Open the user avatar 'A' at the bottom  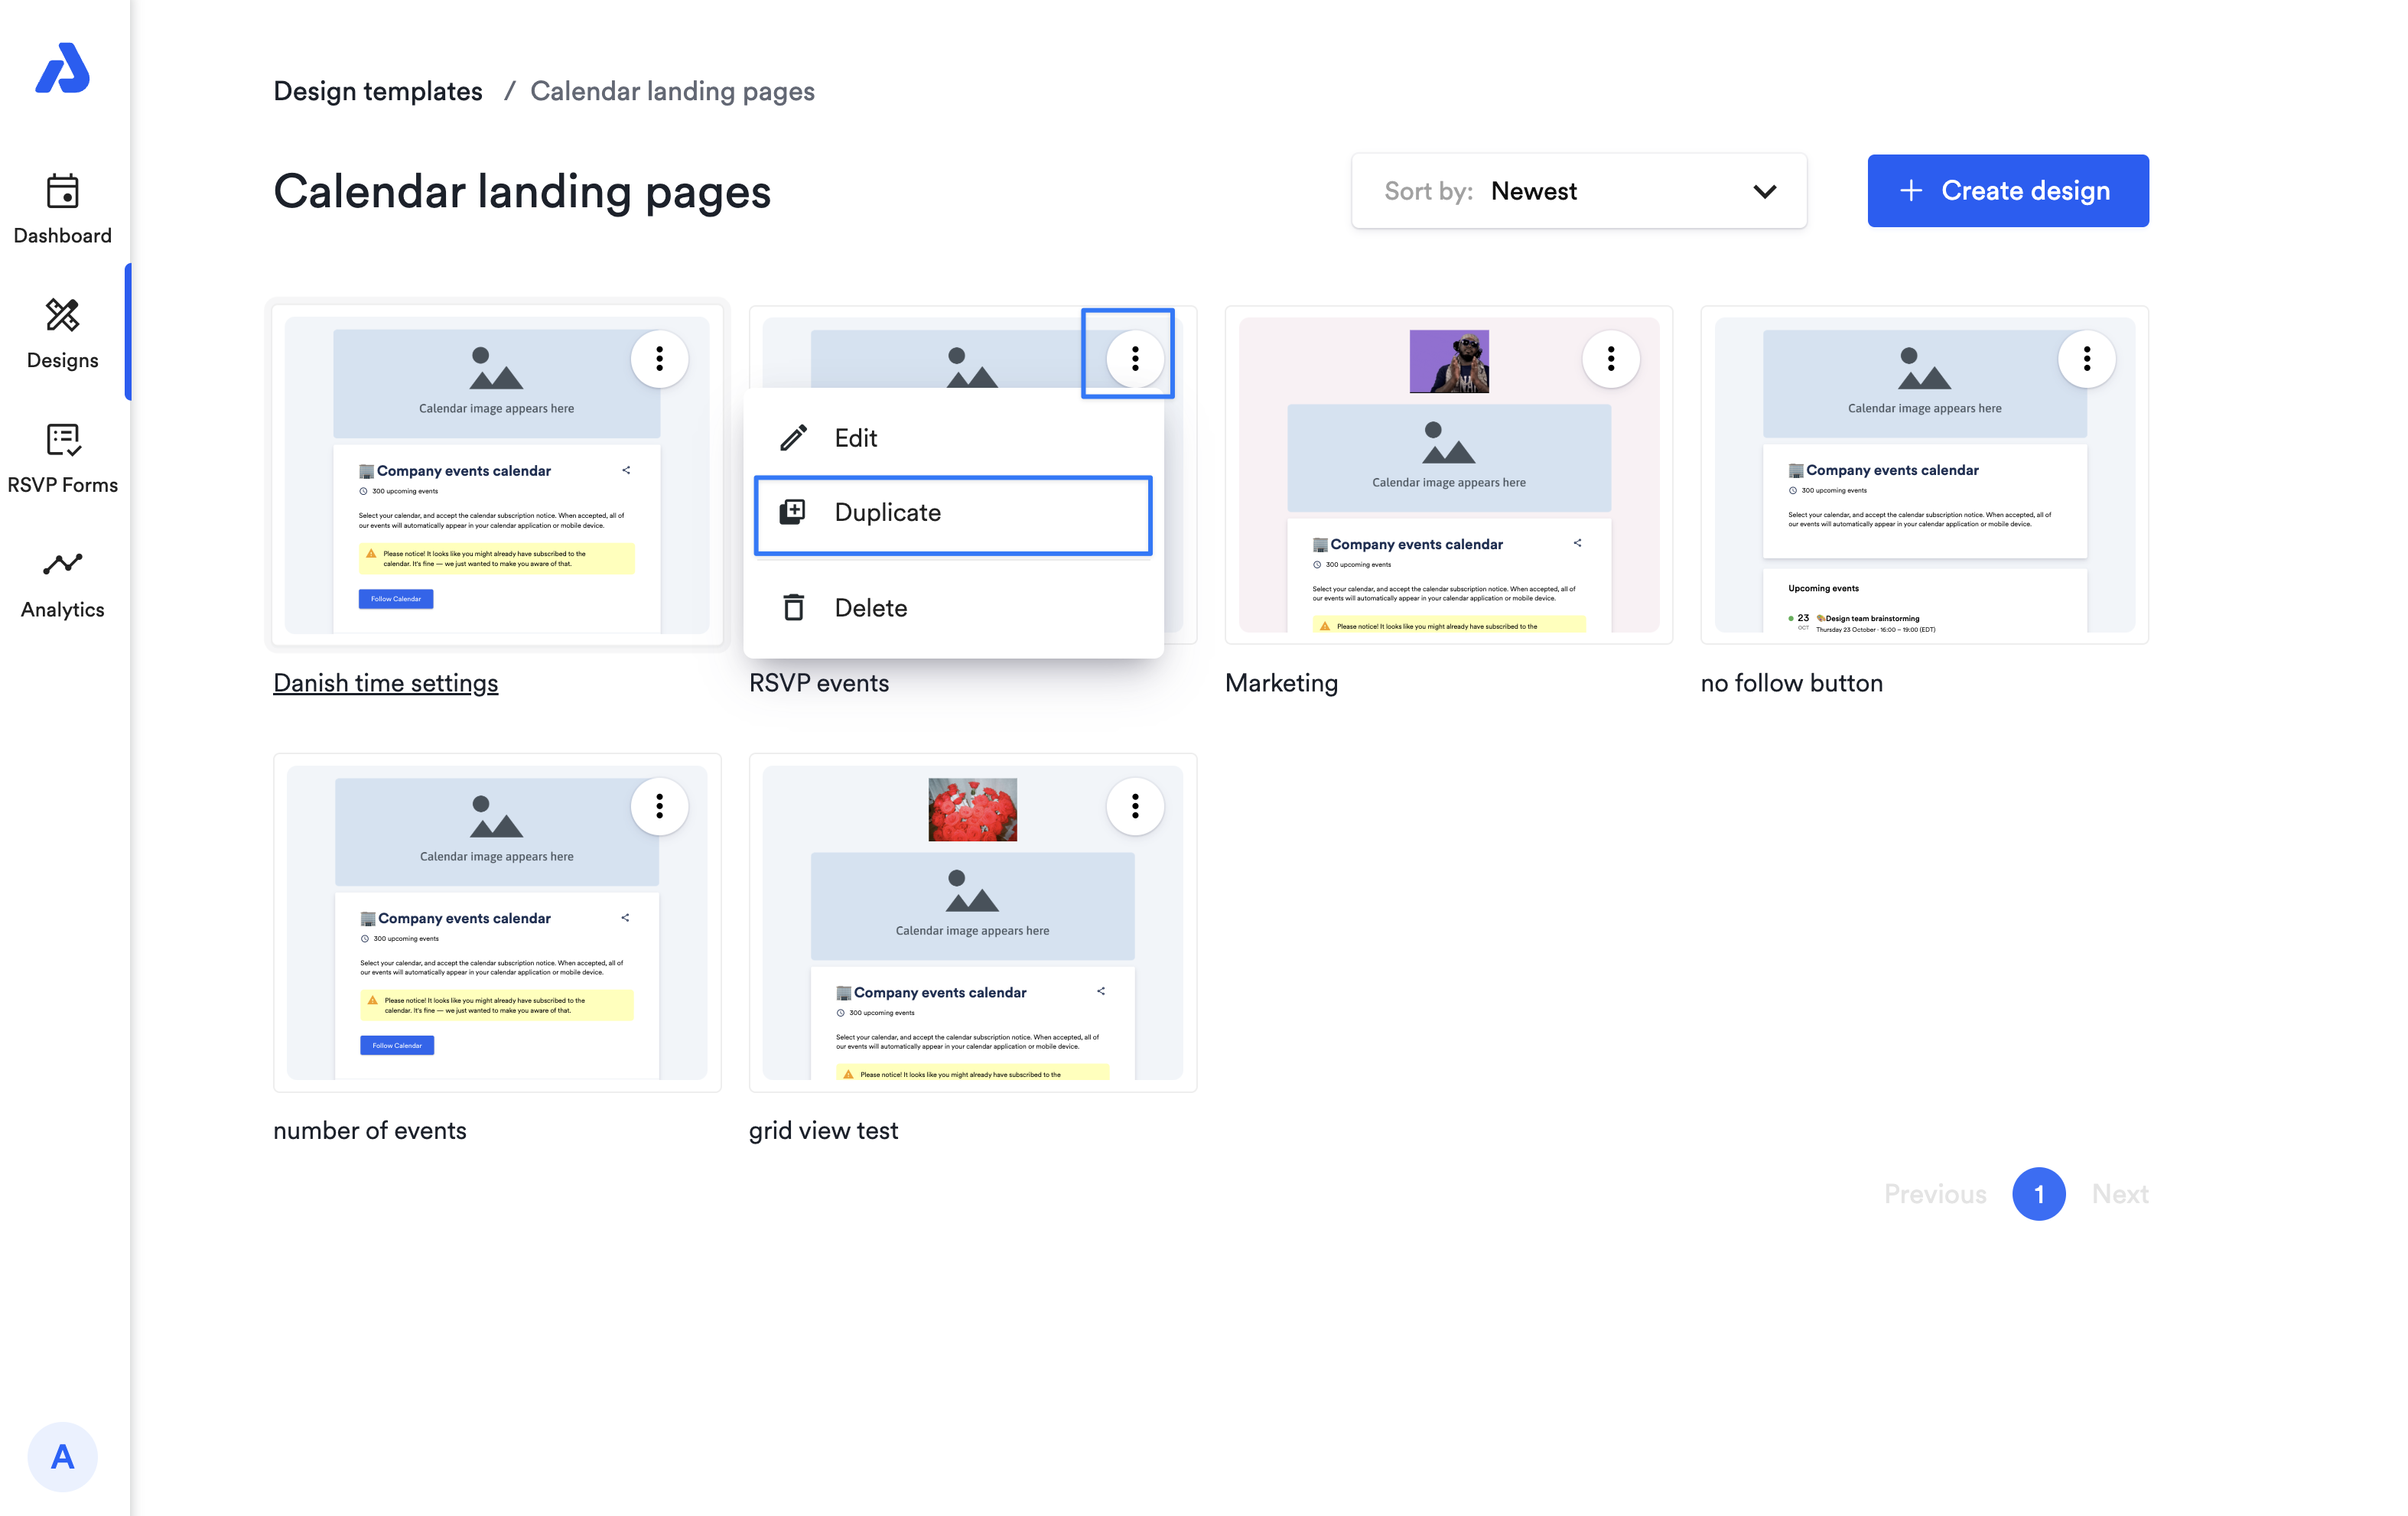click(62, 1456)
